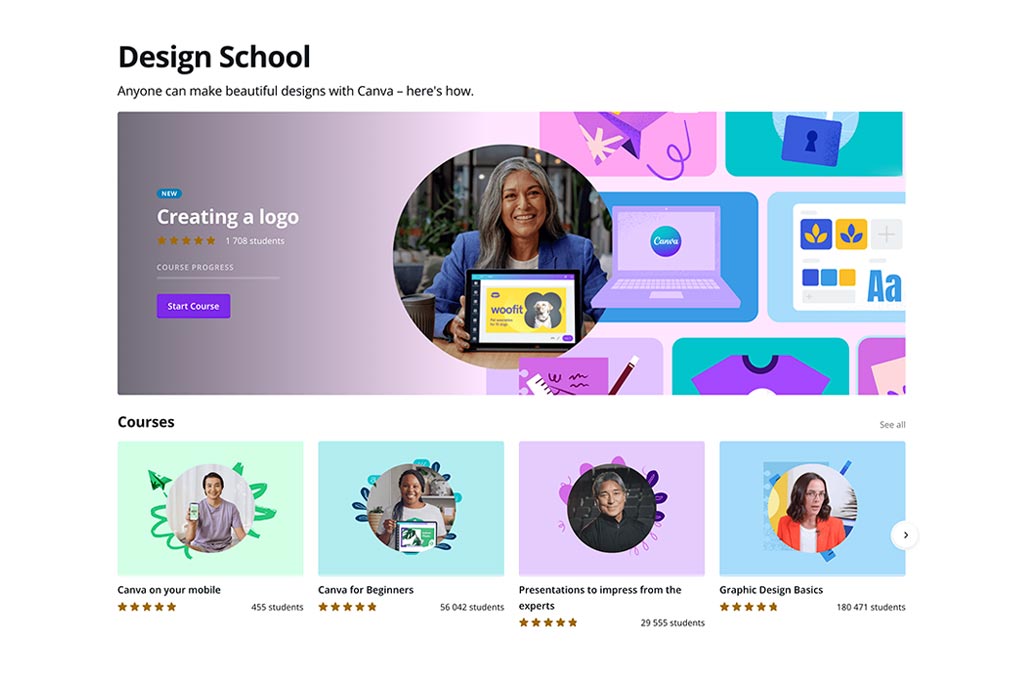Screen dimensions: 1024x680
Task: Advance the courses carousel with the right arrow
Action: (x=904, y=535)
